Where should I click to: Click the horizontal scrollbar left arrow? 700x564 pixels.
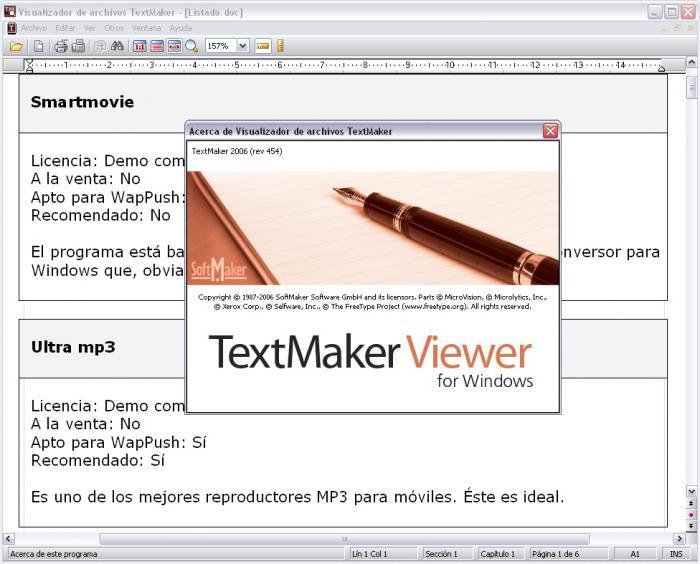pos(8,539)
